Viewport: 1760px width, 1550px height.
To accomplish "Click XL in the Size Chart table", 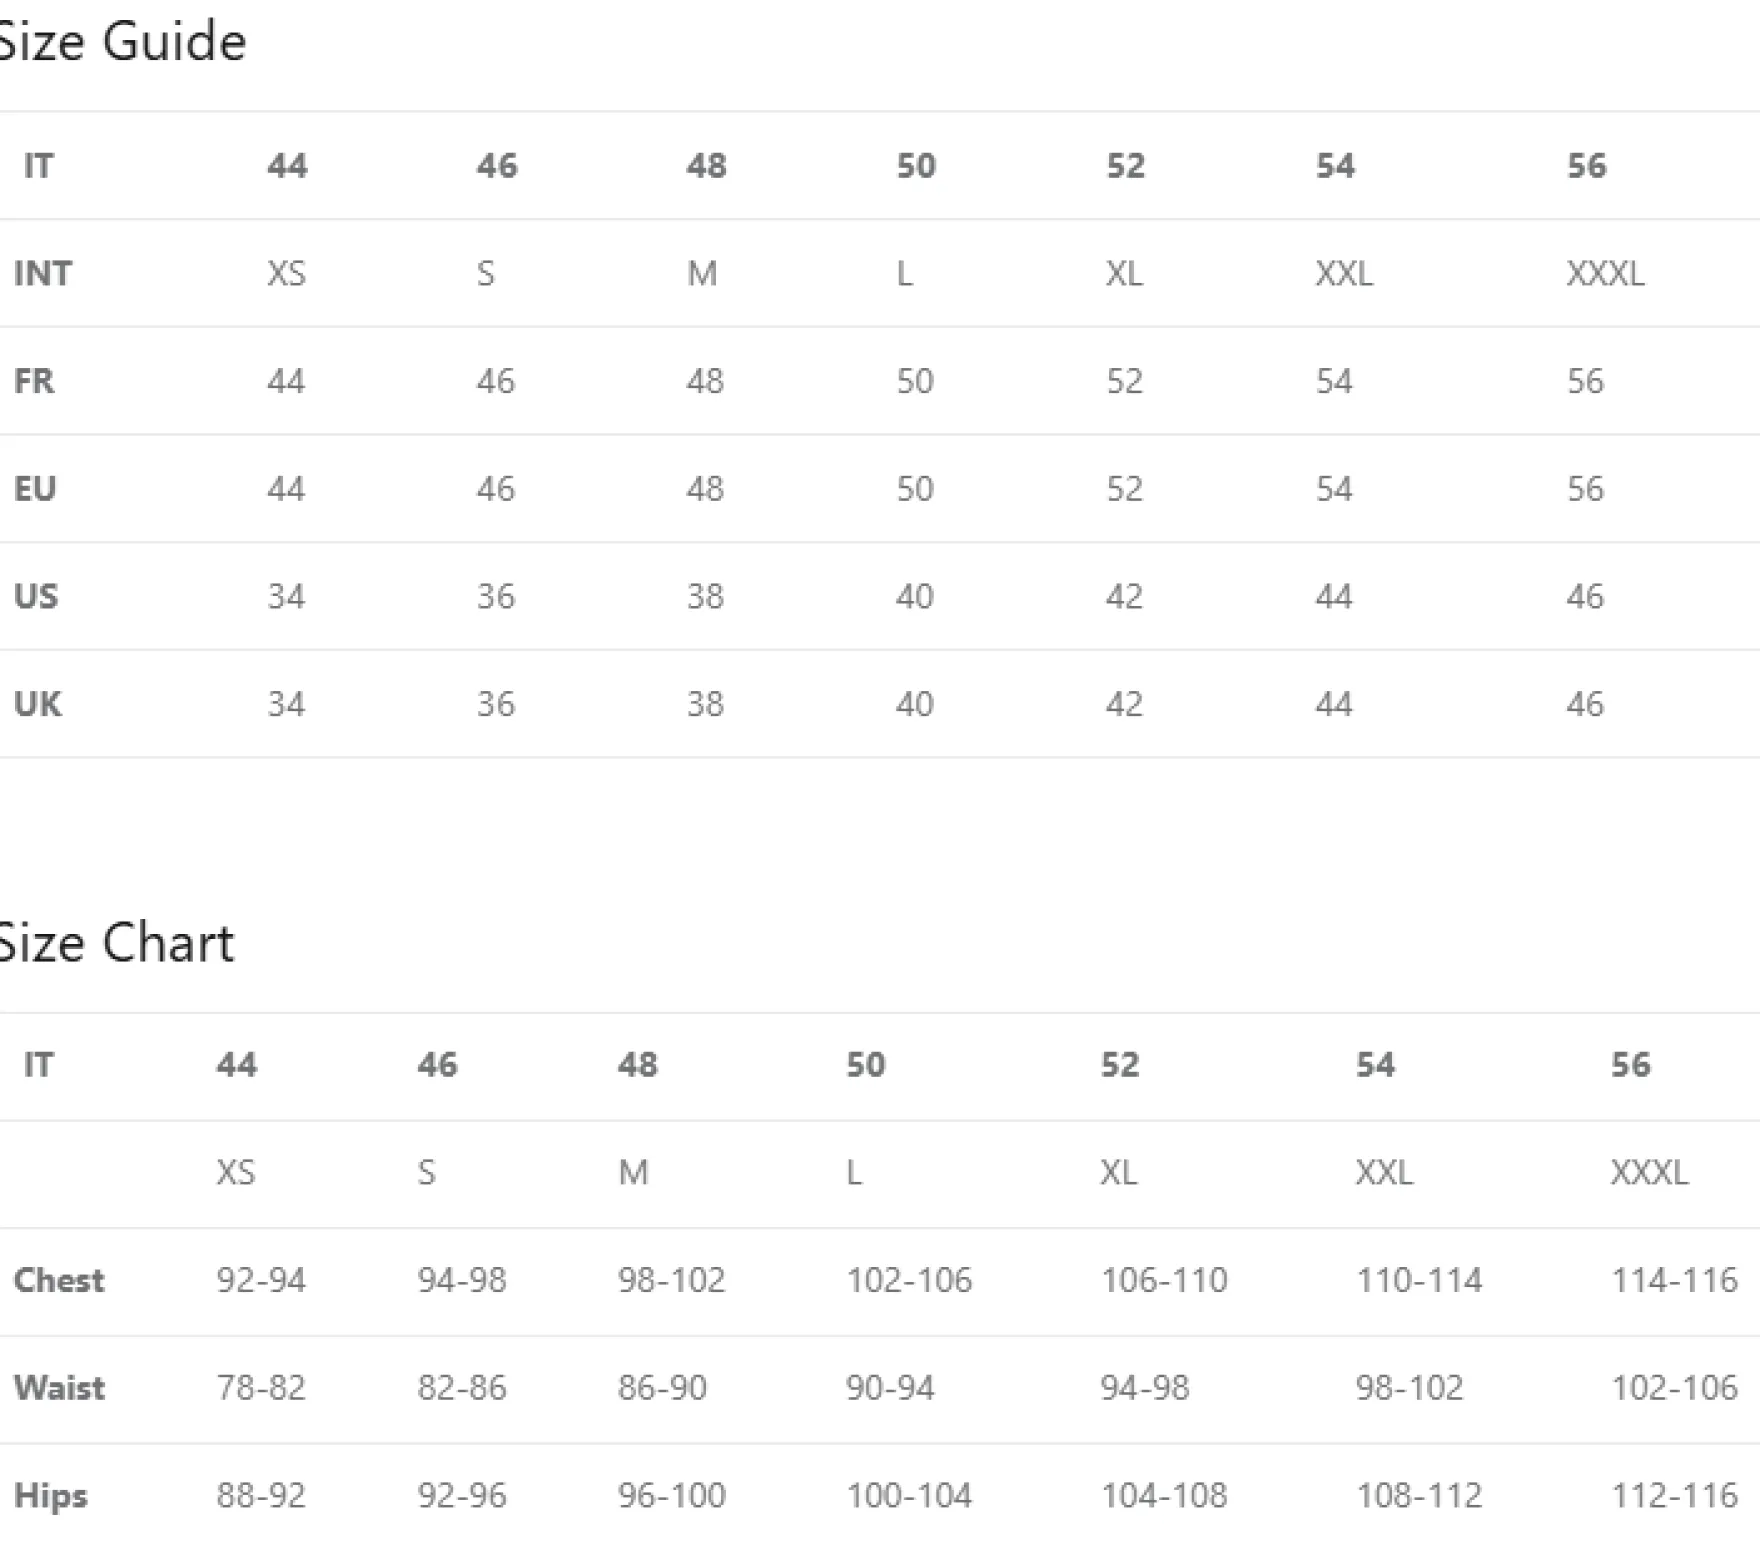I will tap(1118, 1172).
